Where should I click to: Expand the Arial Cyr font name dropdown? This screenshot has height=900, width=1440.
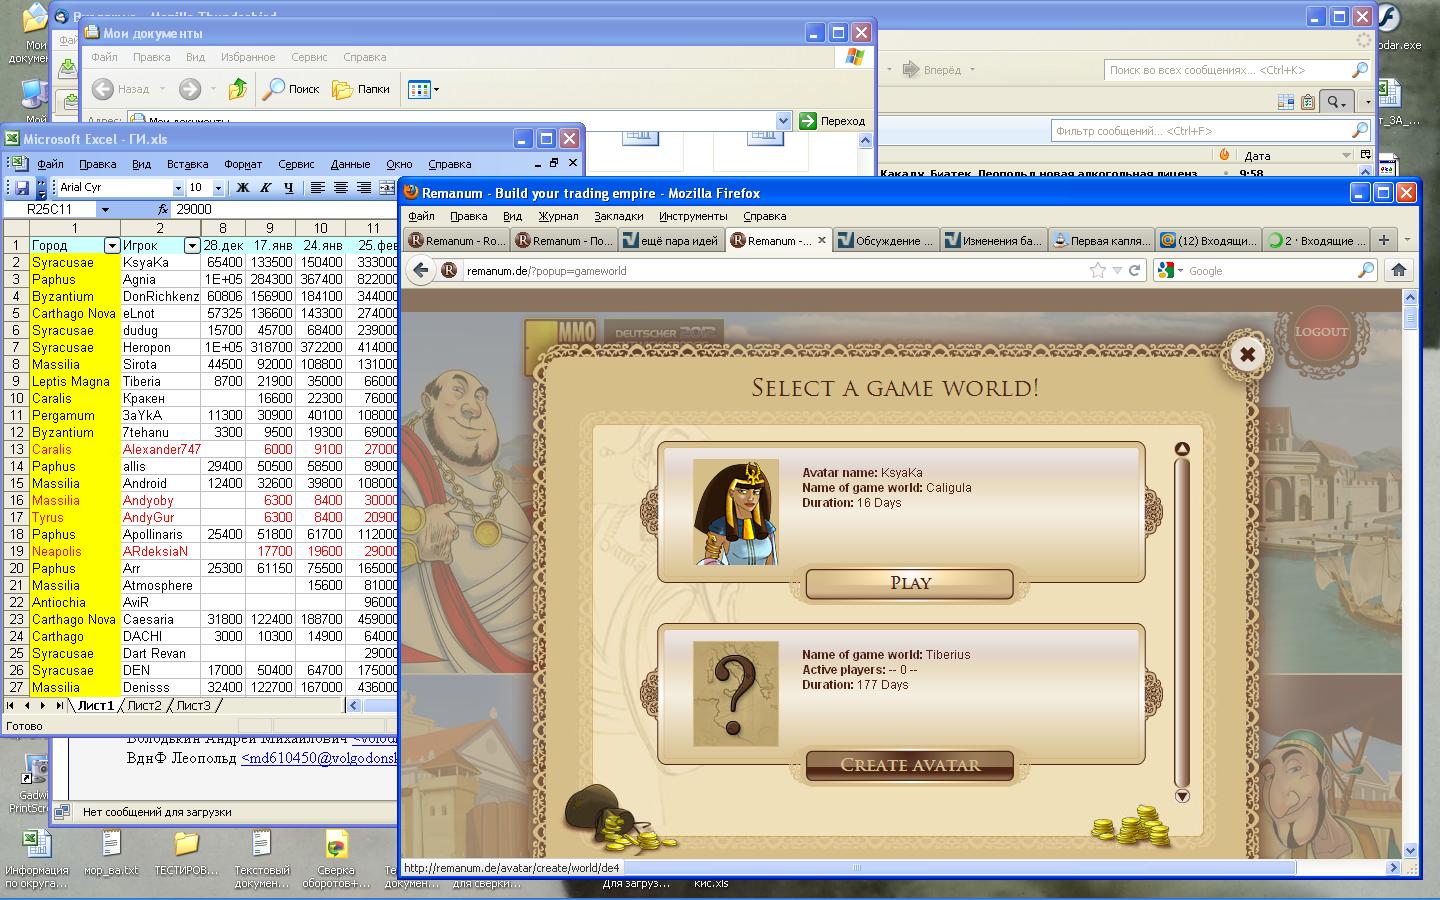pyautogui.click(x=178, y=188)
